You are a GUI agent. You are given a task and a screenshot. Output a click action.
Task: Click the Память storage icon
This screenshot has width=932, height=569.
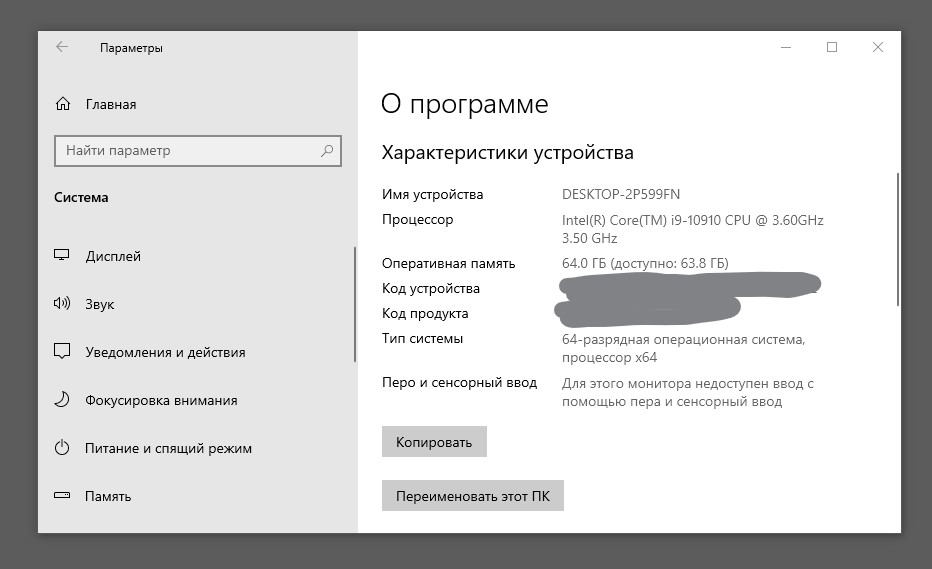62,496
